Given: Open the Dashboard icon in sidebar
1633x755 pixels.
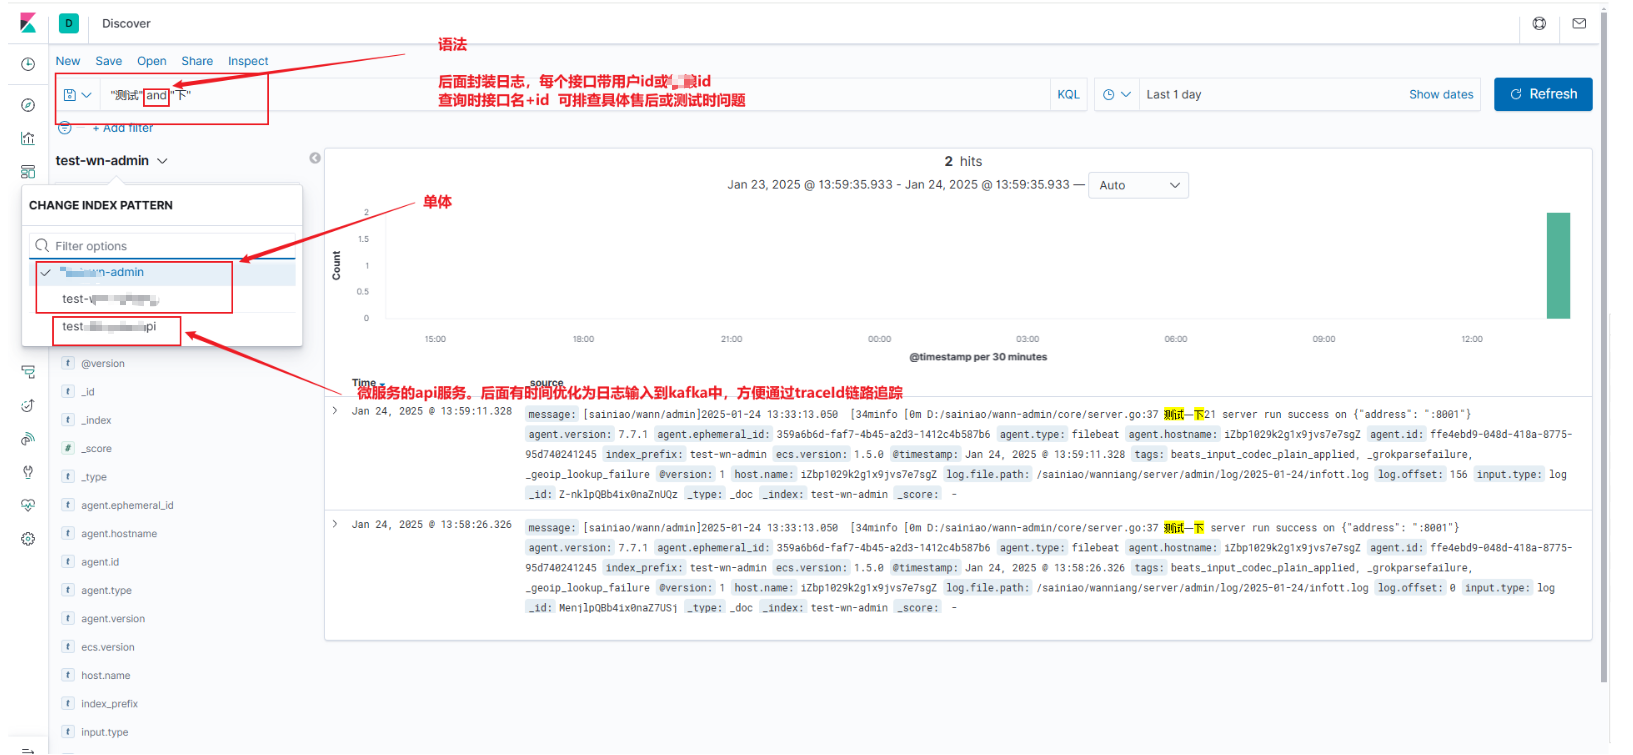Looking at the screenshot, I should coord(28,171).
